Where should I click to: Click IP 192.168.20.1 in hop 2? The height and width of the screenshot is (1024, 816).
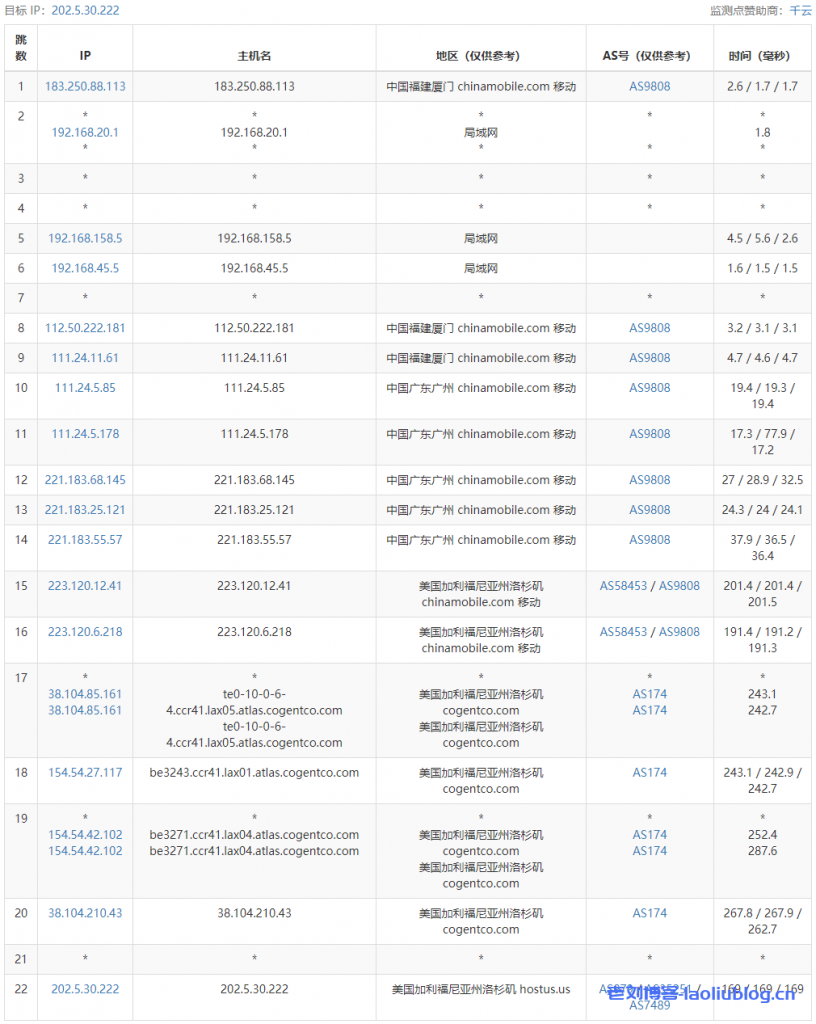click(x=85, y=132)
